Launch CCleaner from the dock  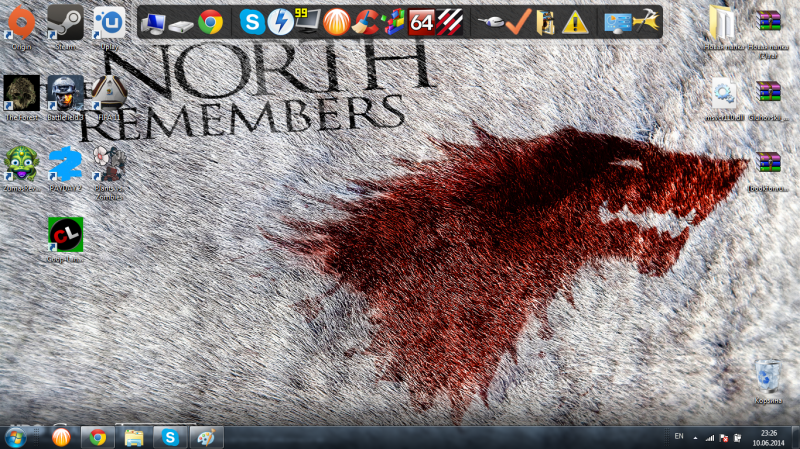[x=365, y=22]
